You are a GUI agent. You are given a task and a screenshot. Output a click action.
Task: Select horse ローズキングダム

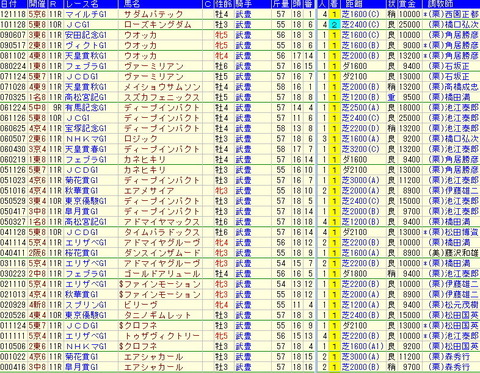coord(158,25)
